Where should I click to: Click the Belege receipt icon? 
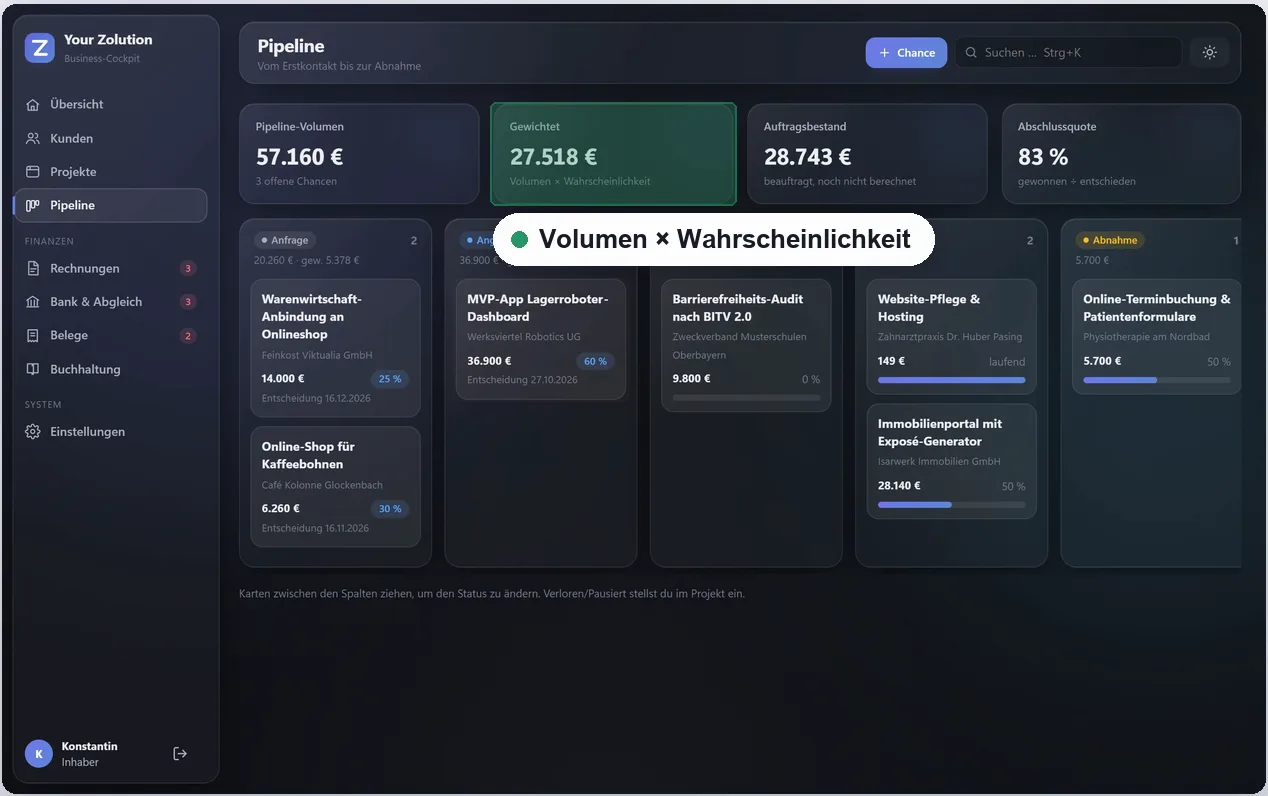point(33,335)
